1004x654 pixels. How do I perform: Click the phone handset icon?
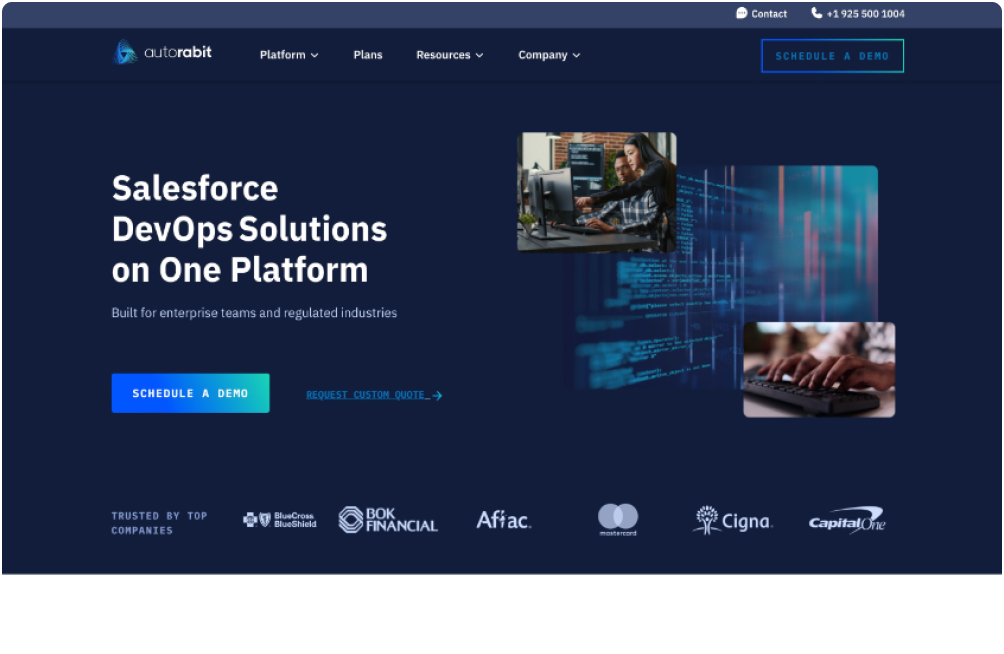pyautogui.click(x=816, y=13)
